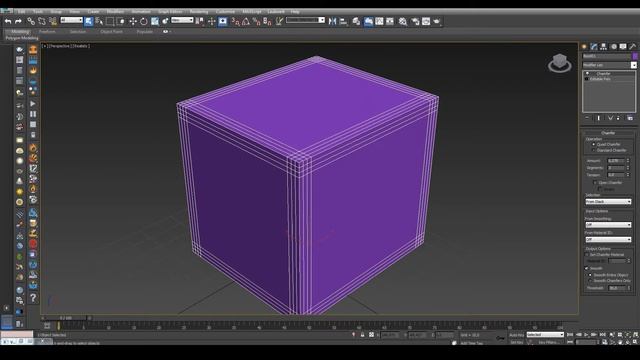Switch to the Modify command panel tab
This screenshot has width=640, height=360.
pyautogui.click(x=594, y=47)
